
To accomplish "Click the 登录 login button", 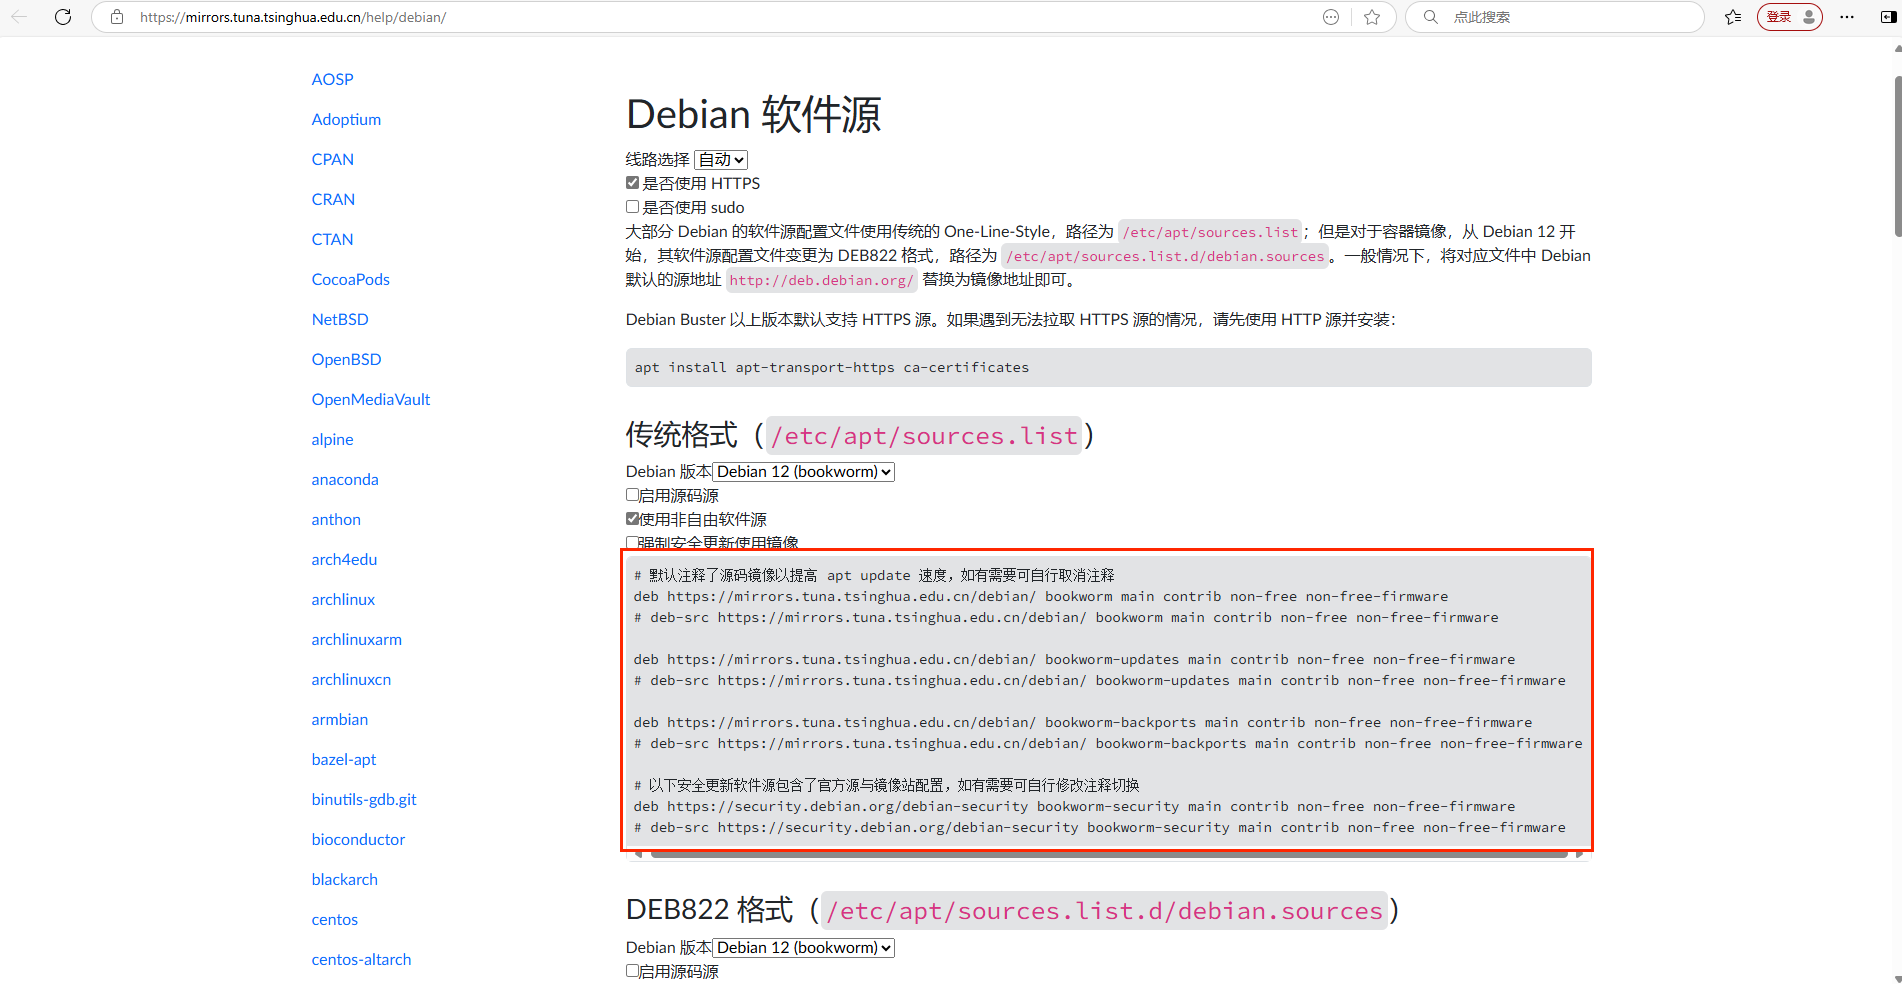I will pos(1790,17).
